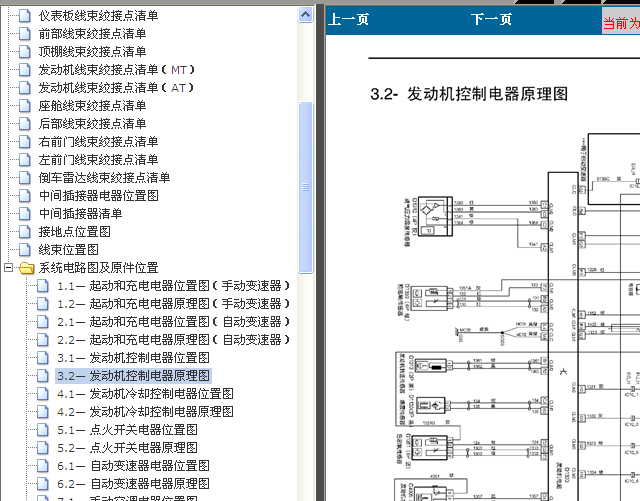
Task: Click the page icon beside 前部线束绞接点清单
Action: tap(24, 34)
